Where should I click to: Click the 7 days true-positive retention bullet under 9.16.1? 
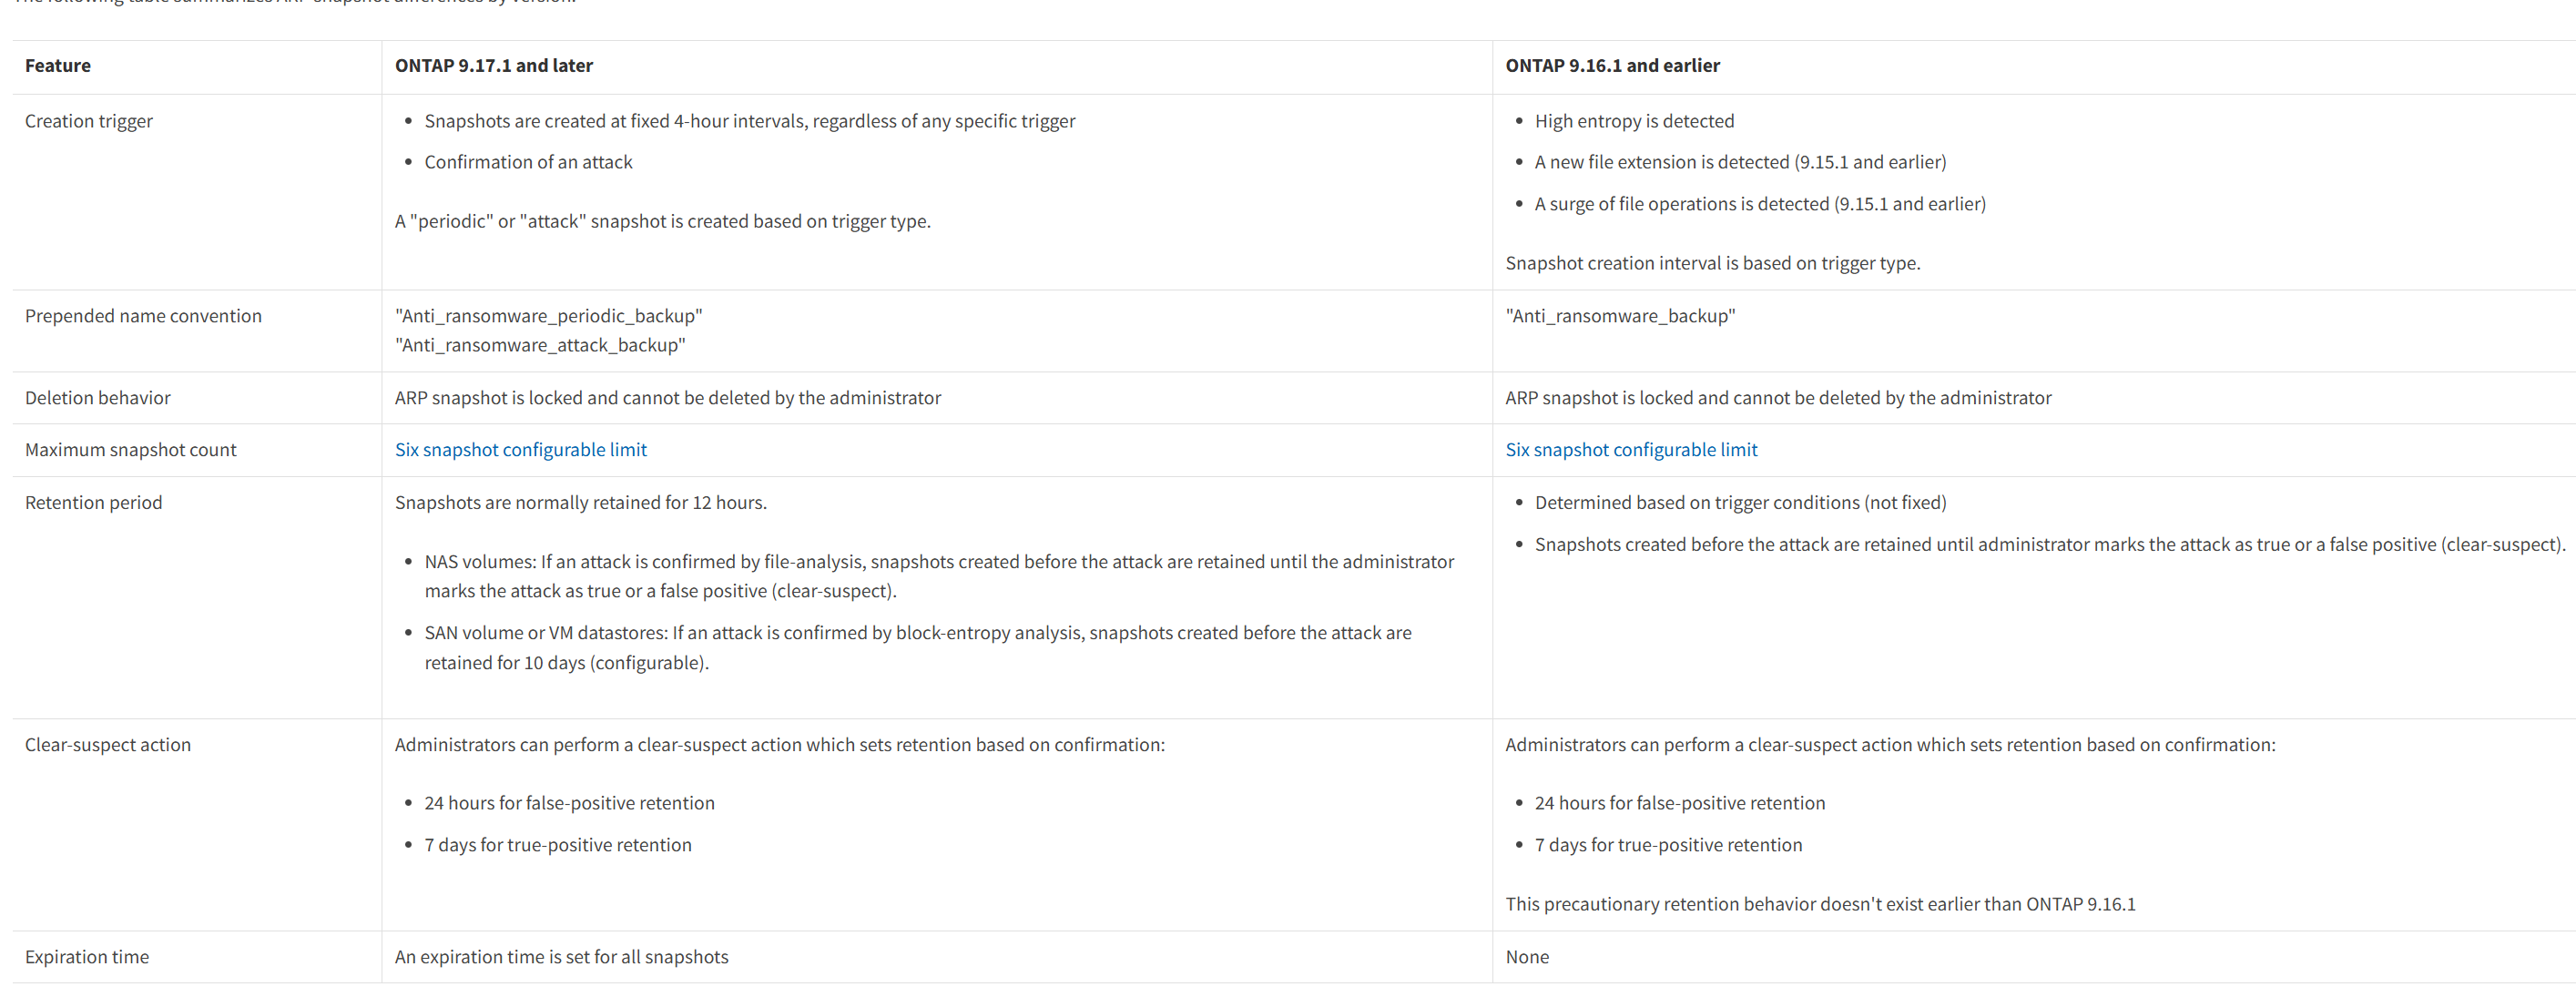[x=1668, y=845]
